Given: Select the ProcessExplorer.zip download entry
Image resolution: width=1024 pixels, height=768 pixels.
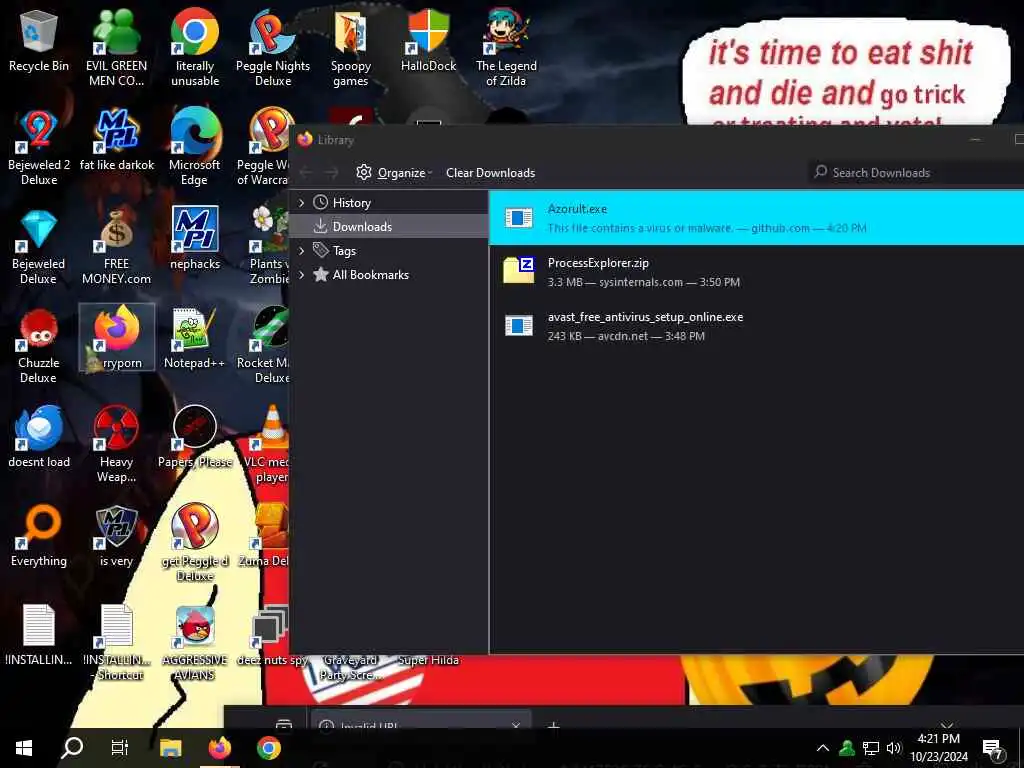Looking at the screenshot, I should click(x=756, y=272).
